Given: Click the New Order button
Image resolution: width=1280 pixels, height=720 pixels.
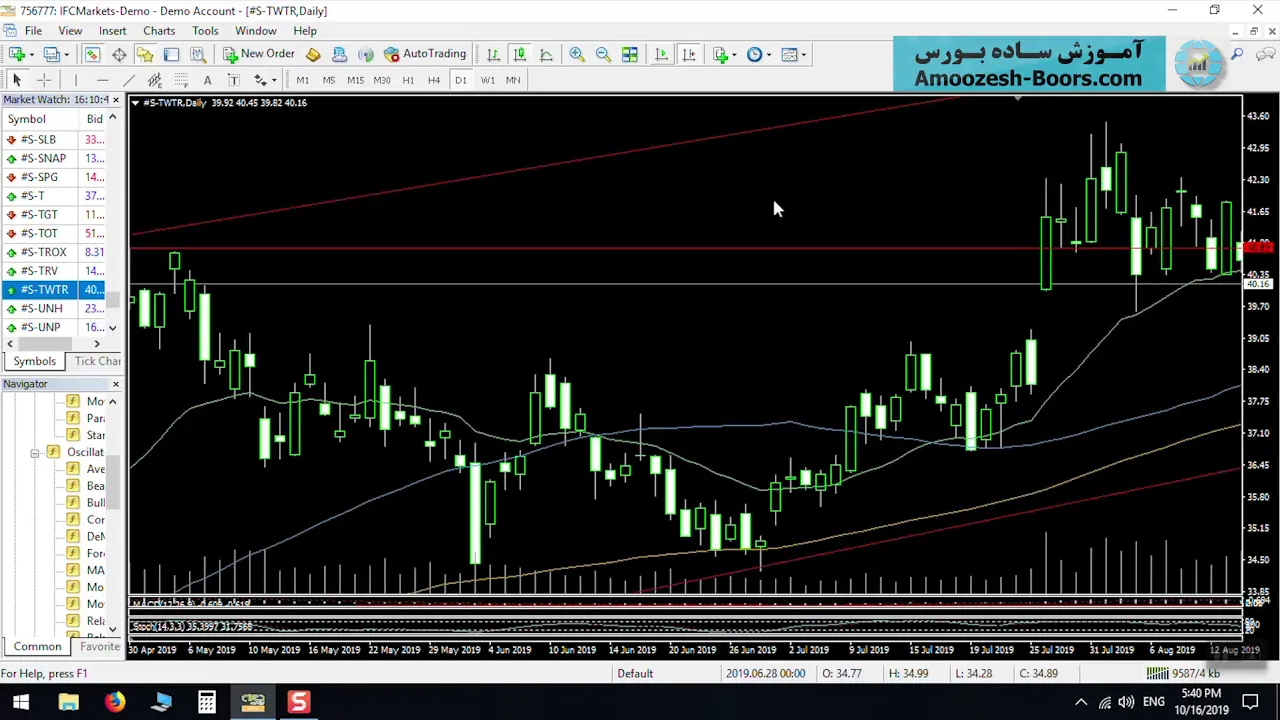Looking at the screenshot, I should coord(259,54).
